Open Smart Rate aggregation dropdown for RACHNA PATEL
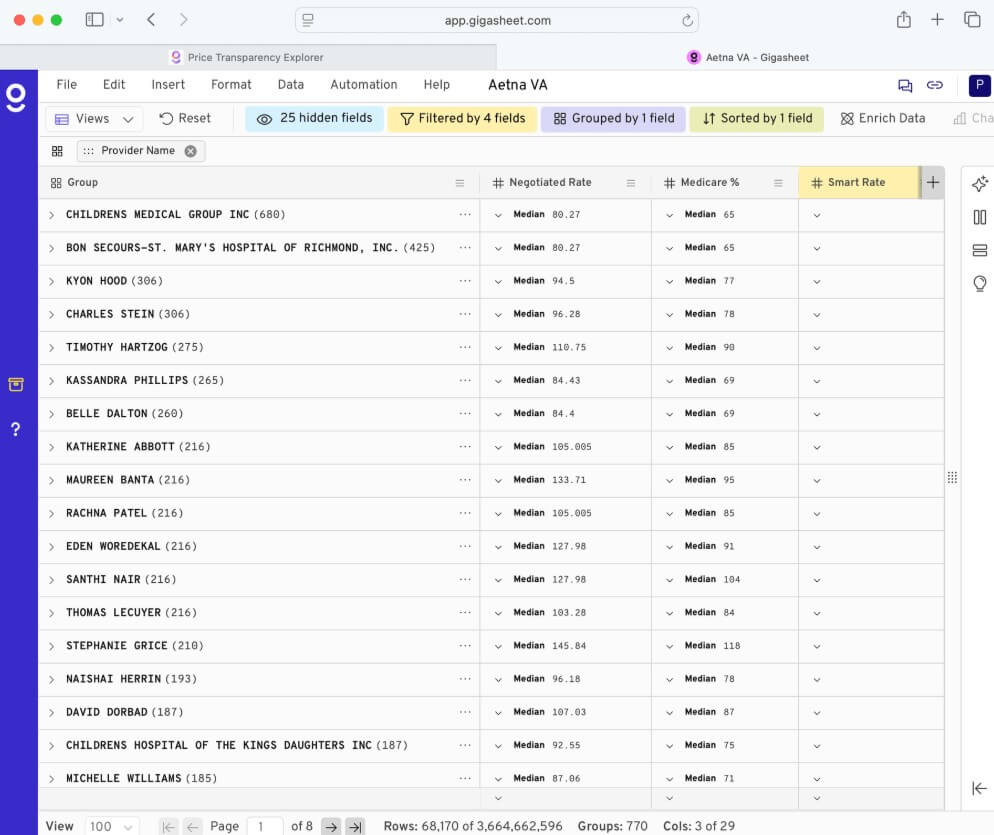This screenshot has height=835, width=994. [816, 514]
